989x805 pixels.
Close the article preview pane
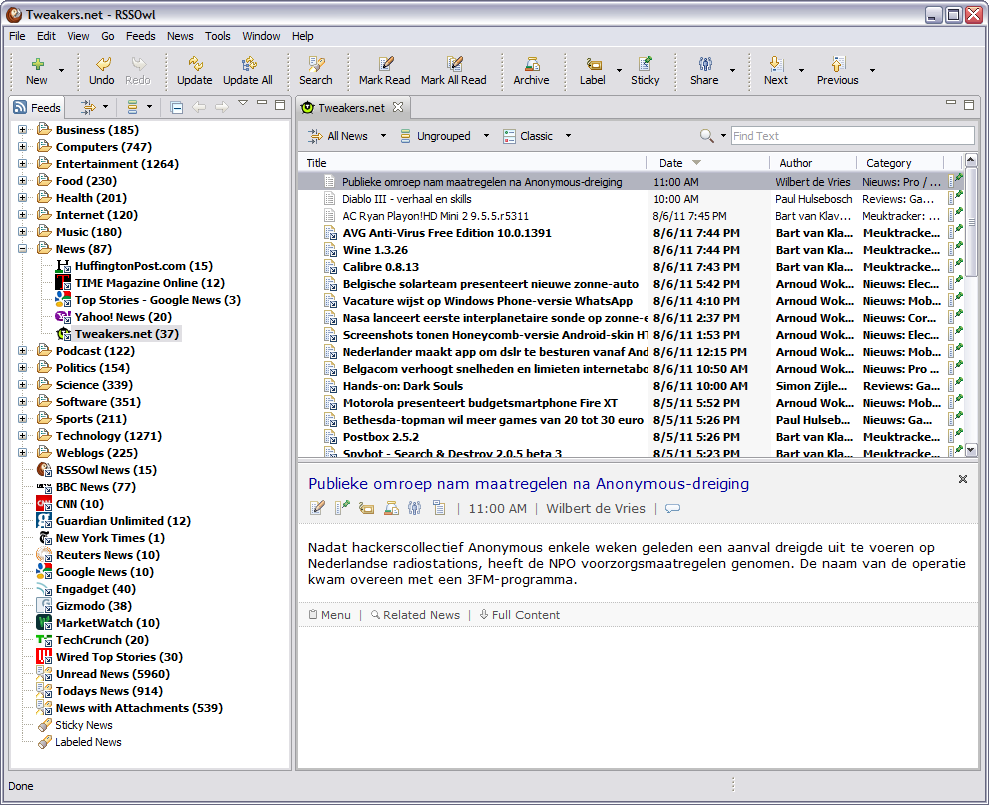(x=963, y=479)
